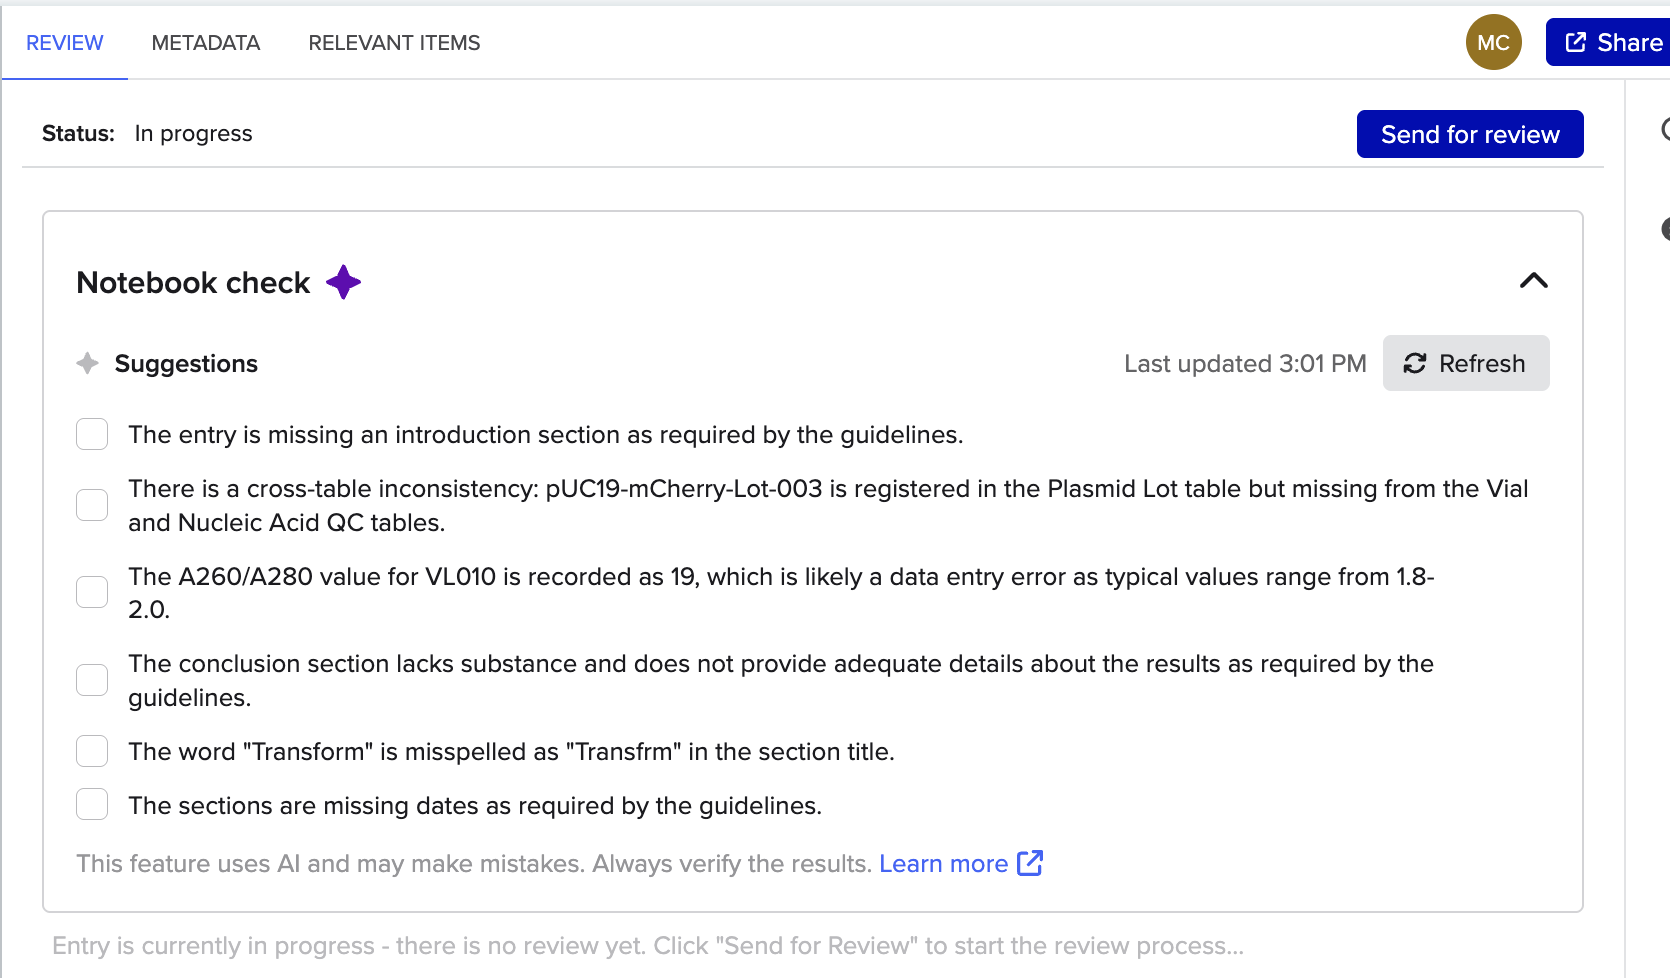Collapse the Notebook check panel
The image size is (1670, 978).
(1533, 281)
